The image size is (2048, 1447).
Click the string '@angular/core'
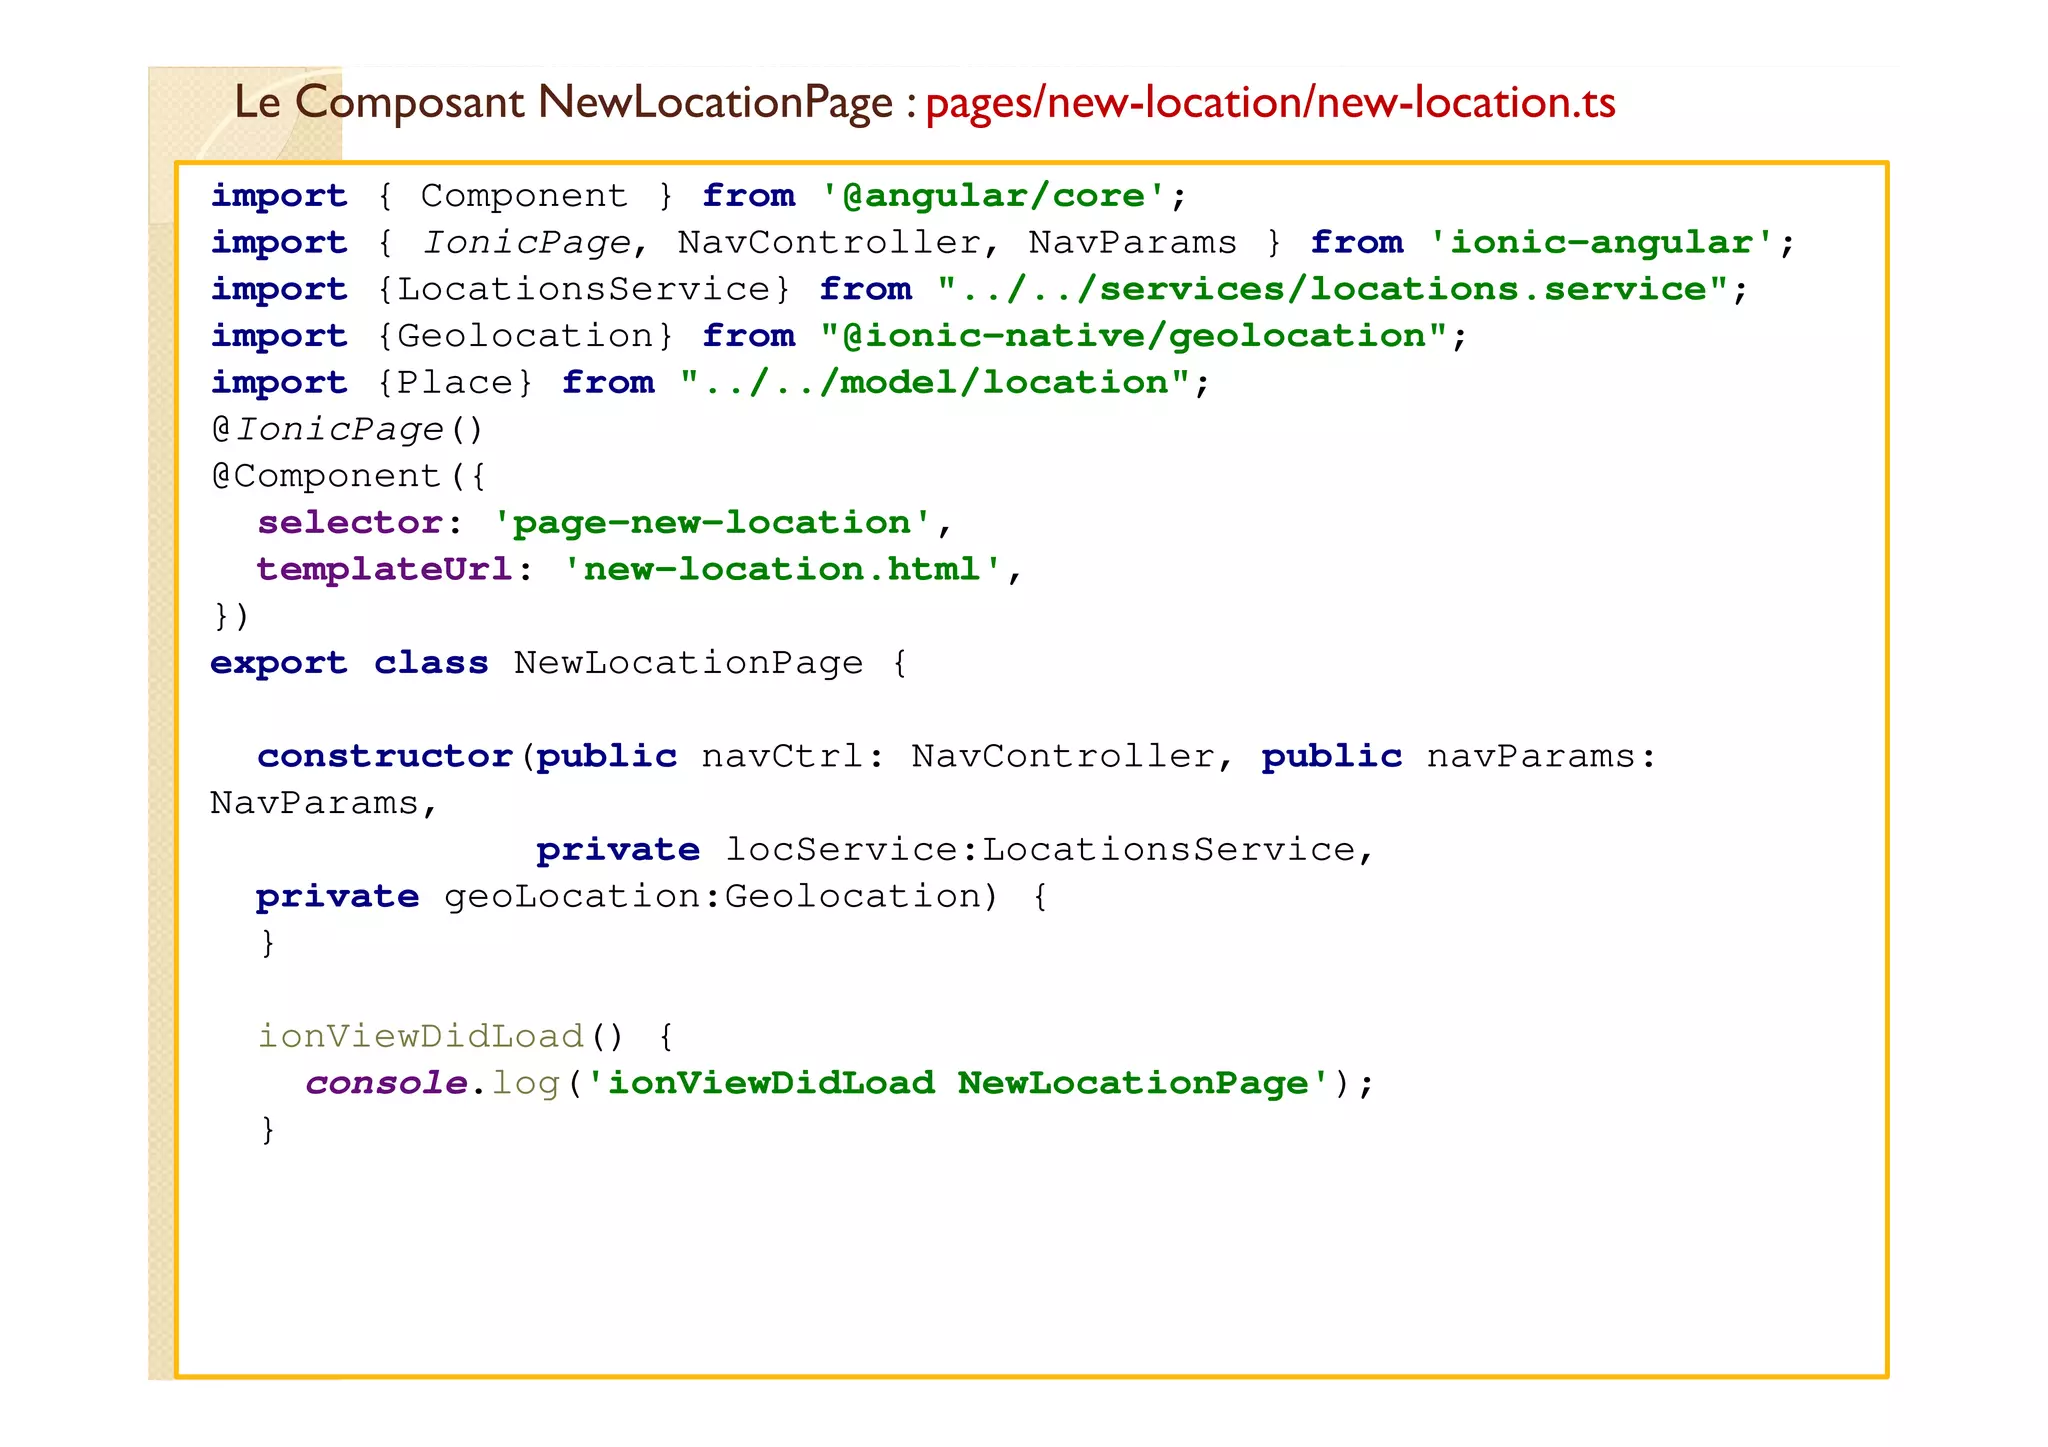click(994, 195)
